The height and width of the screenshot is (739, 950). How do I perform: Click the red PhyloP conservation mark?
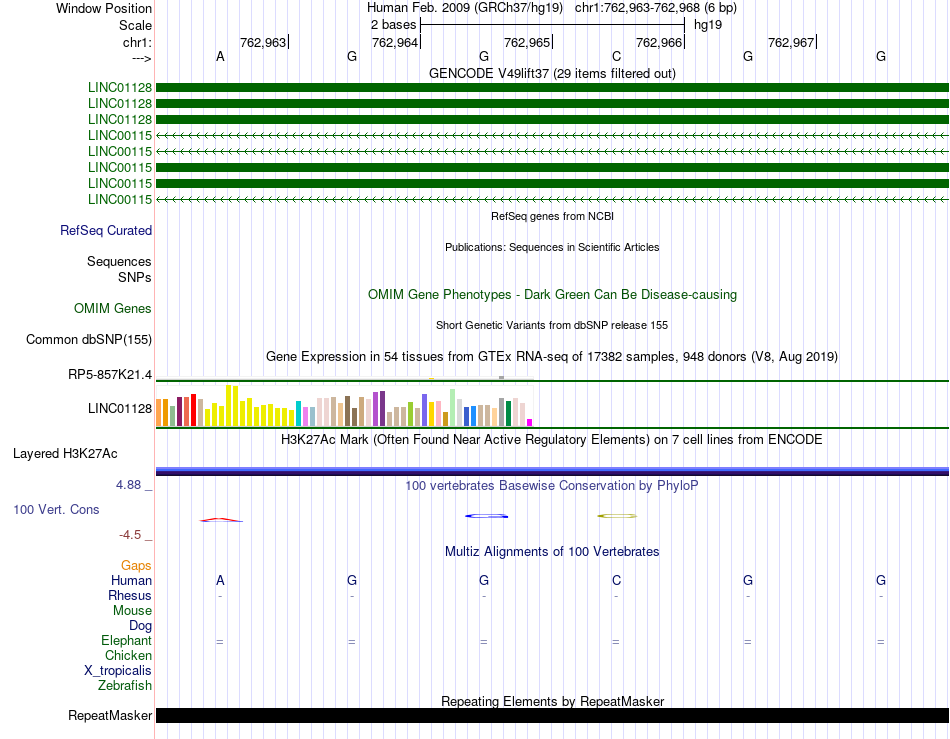[221, 520]
